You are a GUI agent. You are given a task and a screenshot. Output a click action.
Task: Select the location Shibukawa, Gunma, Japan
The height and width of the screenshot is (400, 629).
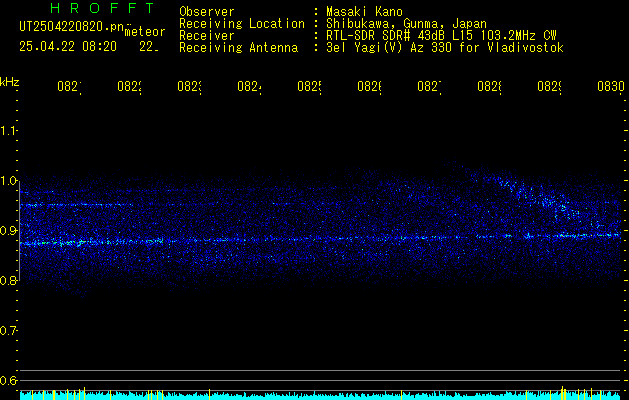pyautogui.click(x=406, y=24)
